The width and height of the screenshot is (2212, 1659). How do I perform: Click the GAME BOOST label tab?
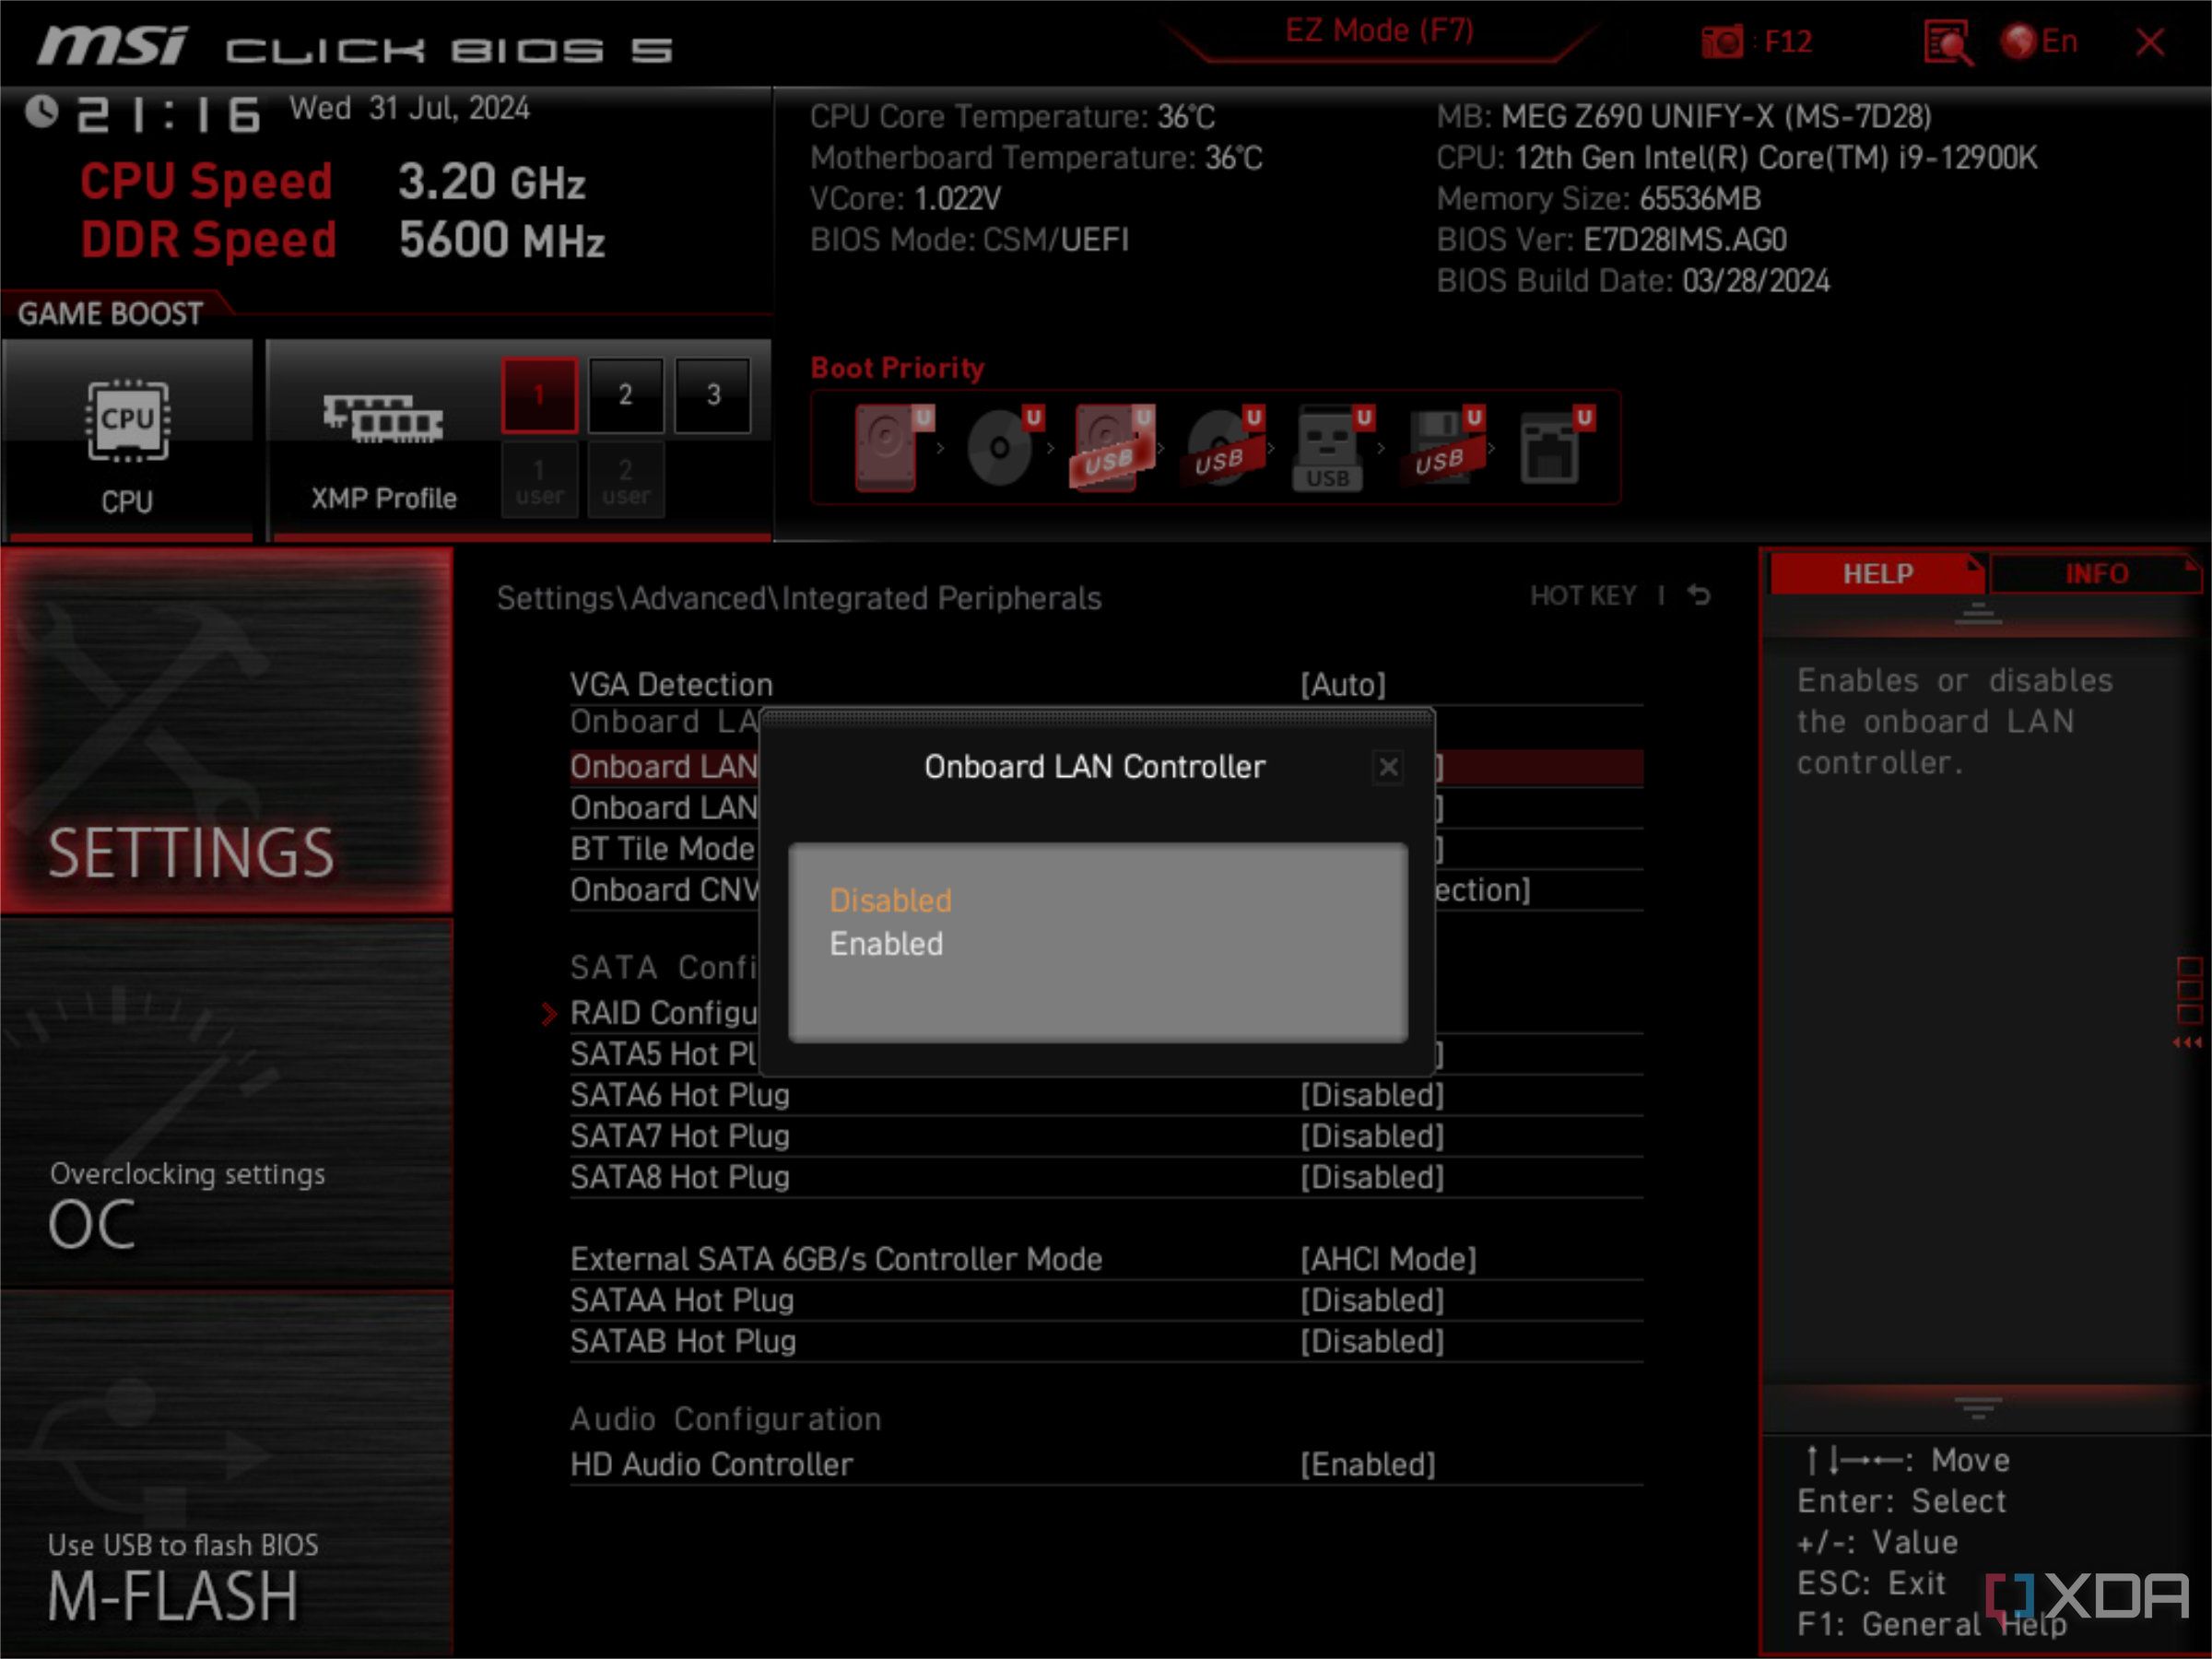[110, 314]
